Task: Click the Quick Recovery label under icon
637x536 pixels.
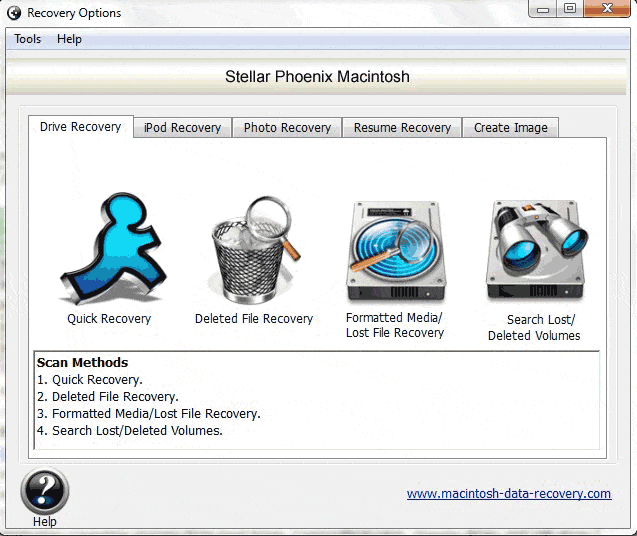Action: point(109,319)
